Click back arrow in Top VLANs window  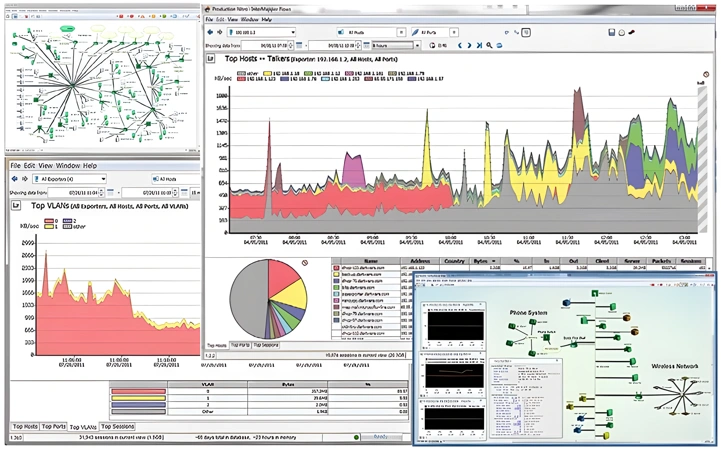point(14,179)
